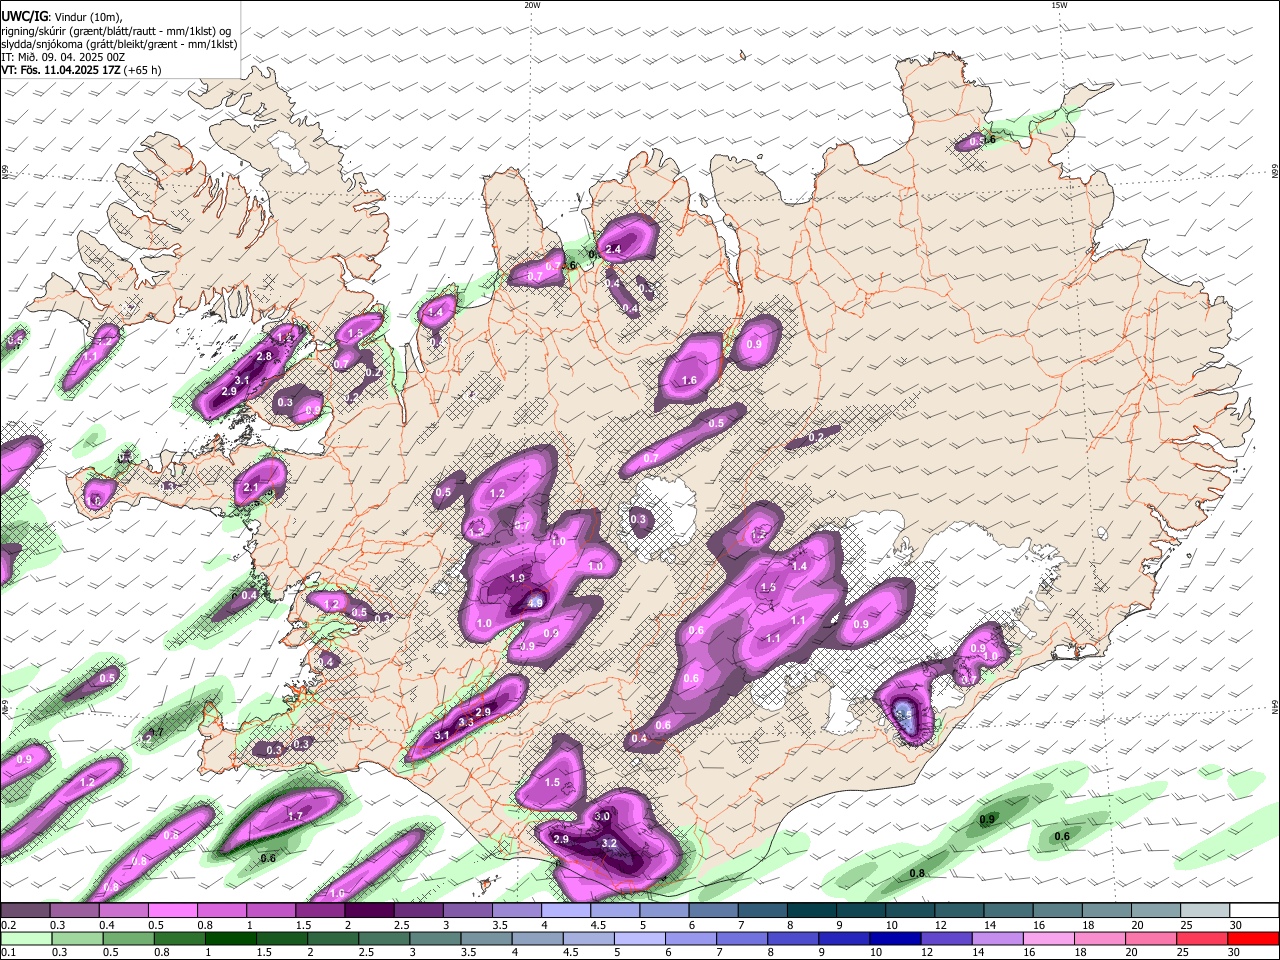The width and height of the screenshot is (1280, 960).
Task: Click the '3.0' precipitation value on the map
Action: tap(602, 817)
